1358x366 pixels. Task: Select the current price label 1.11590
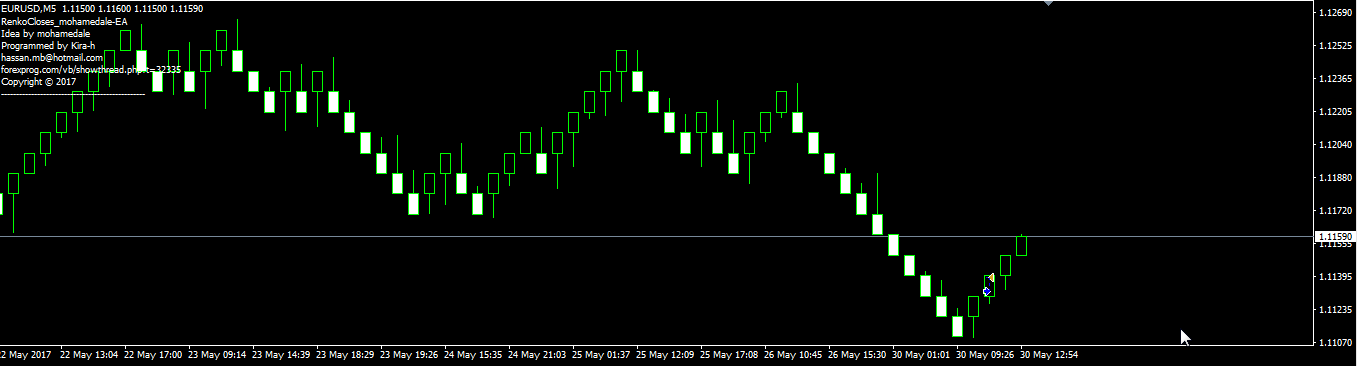pos(1335,237)
